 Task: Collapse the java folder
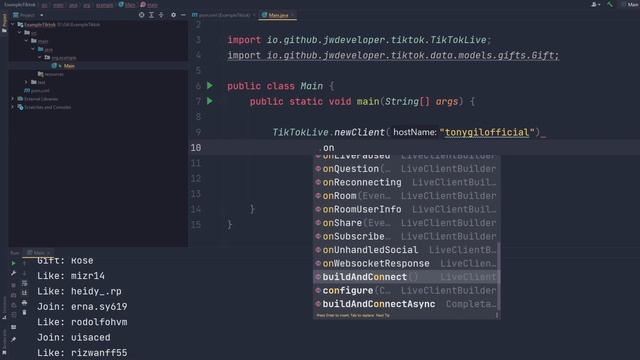[33, 49]
